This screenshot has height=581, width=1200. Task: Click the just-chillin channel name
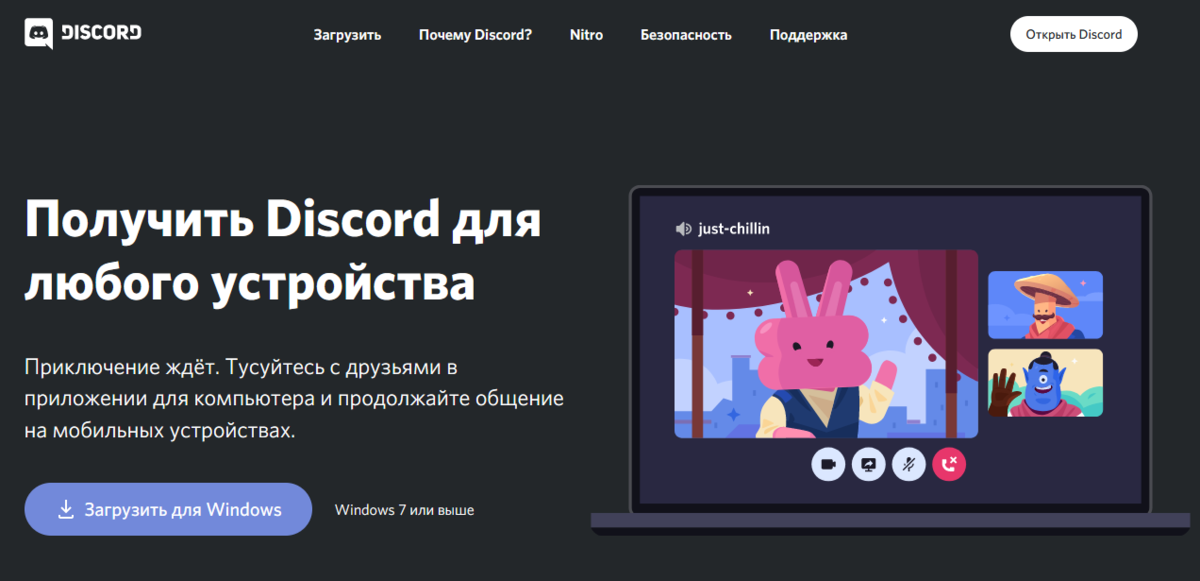pos(734,229)
